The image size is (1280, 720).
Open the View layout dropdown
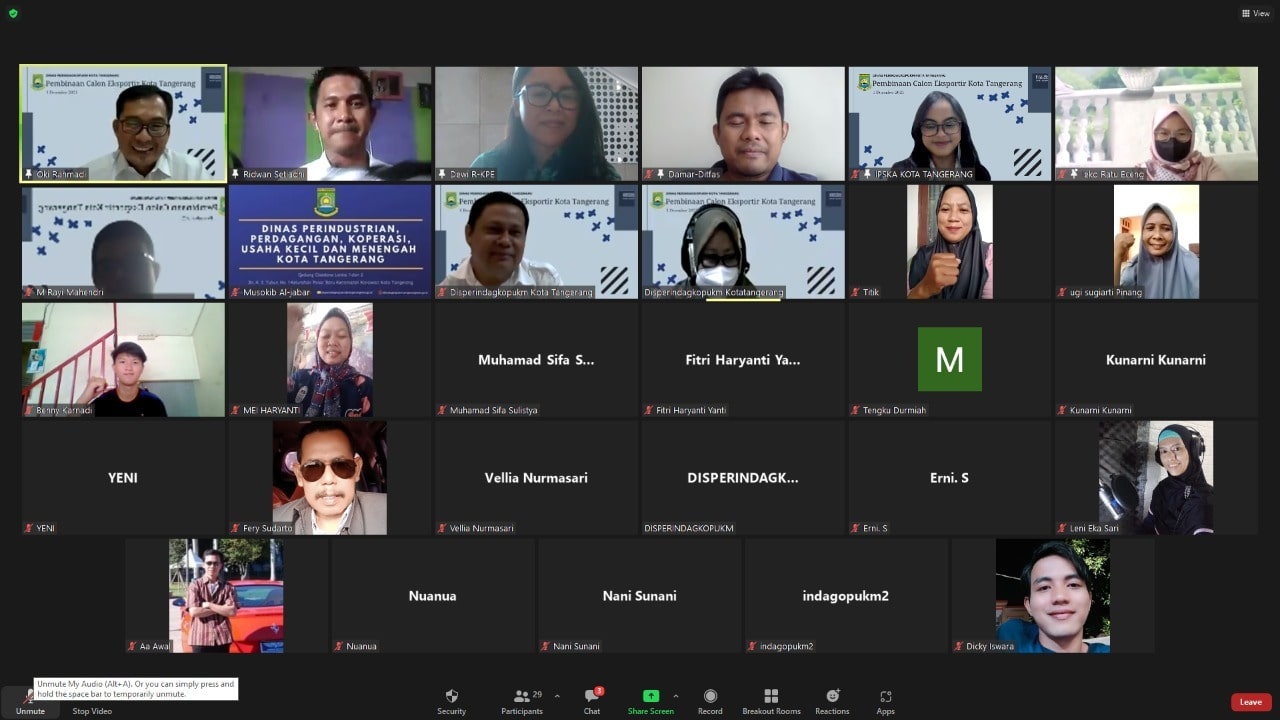tap(1258, 13)
